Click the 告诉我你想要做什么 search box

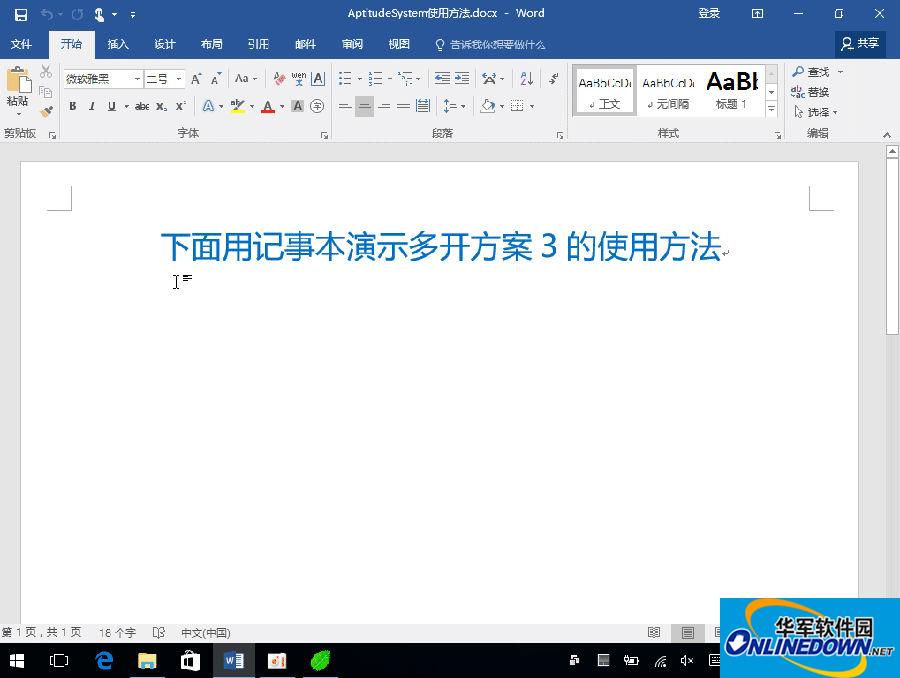click(490, 45)
